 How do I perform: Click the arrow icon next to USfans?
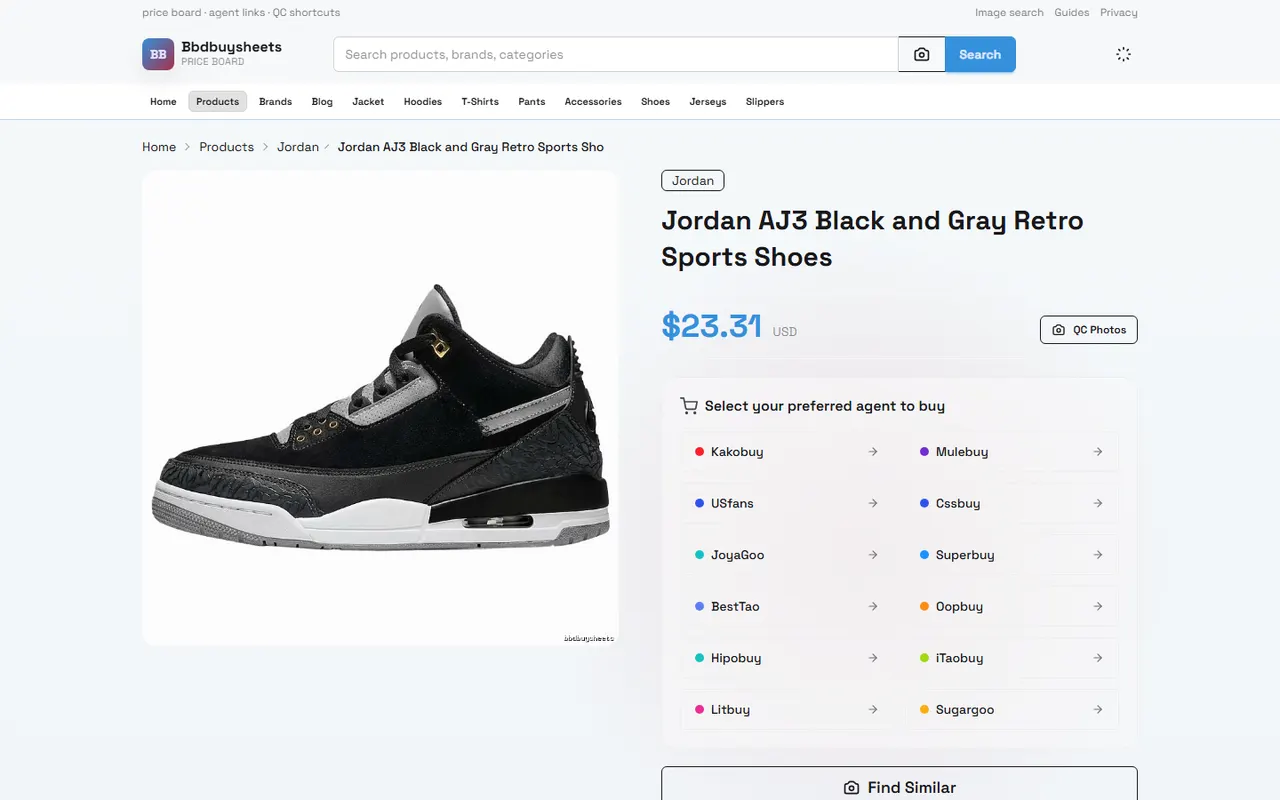873,503
